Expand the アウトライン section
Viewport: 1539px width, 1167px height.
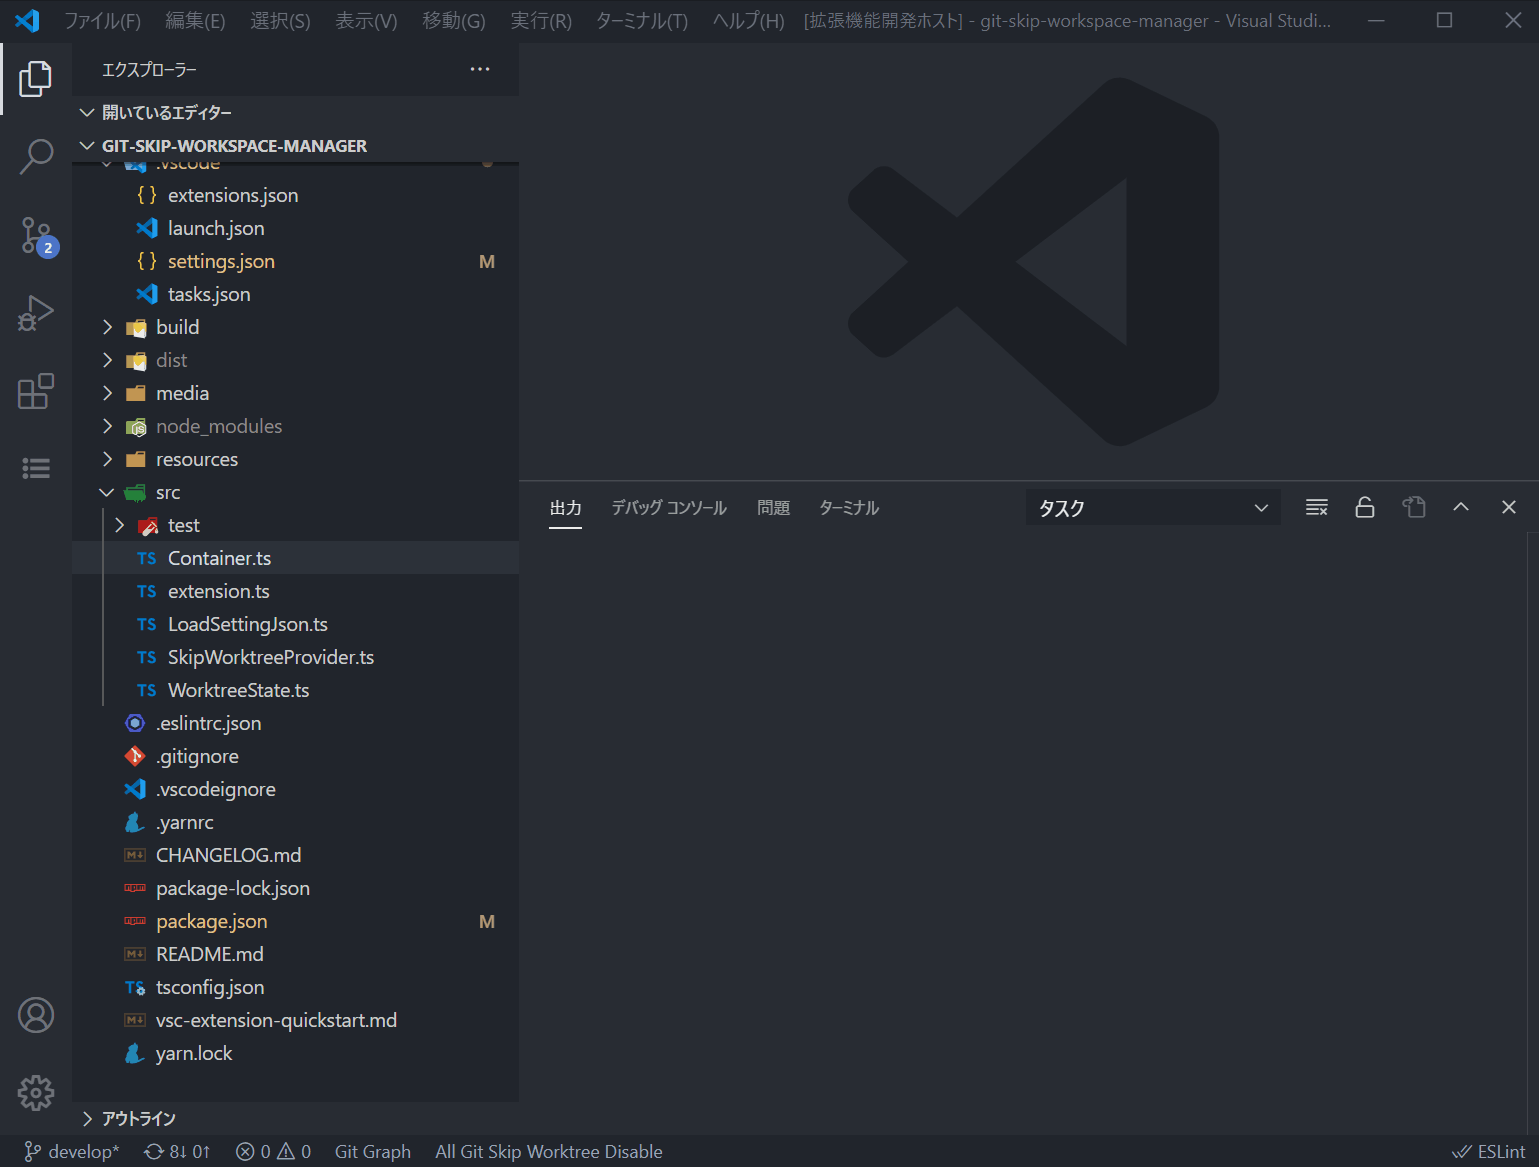pos(295,1118)
